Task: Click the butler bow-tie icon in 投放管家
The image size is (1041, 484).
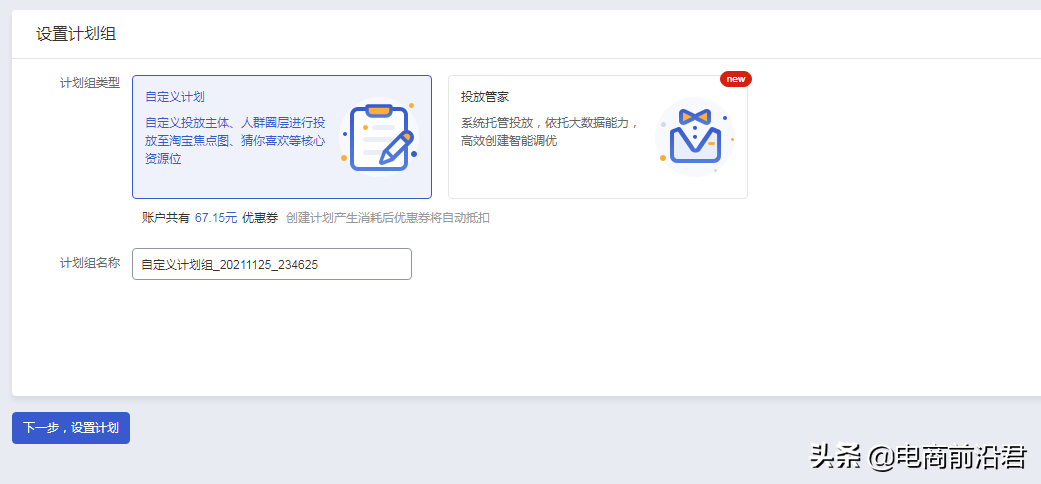Action: tap(694, 137)
